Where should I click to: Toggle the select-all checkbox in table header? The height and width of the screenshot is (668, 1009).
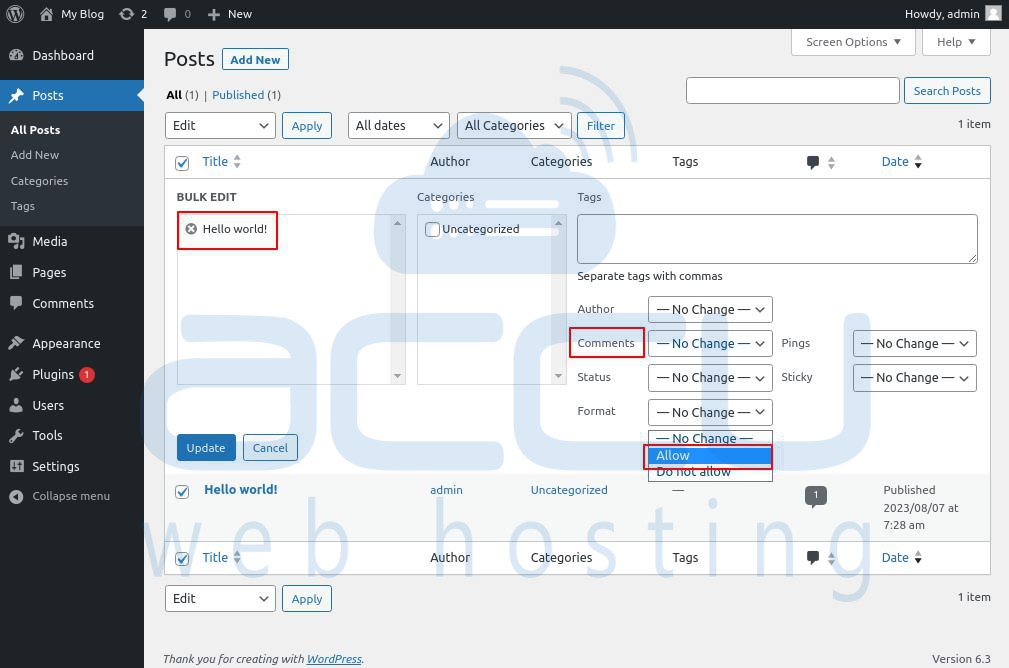[182, 161]
